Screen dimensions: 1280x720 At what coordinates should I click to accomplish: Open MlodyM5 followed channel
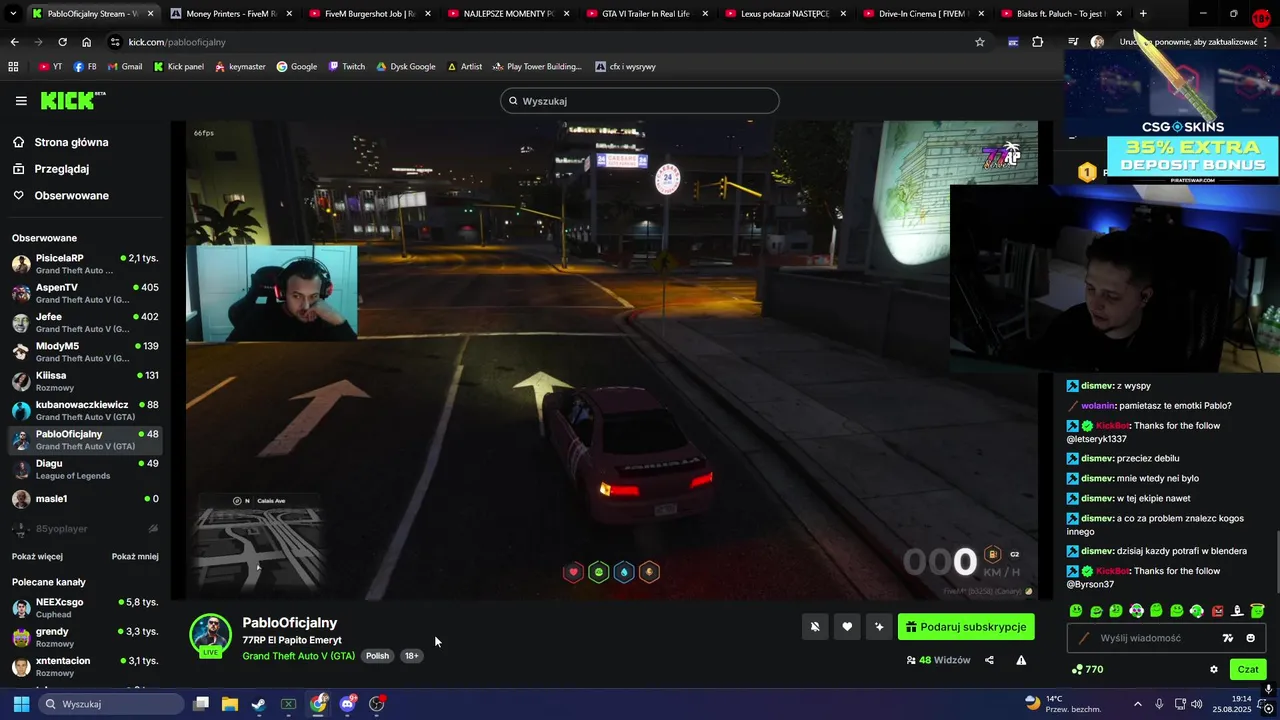tap(85, 352)
